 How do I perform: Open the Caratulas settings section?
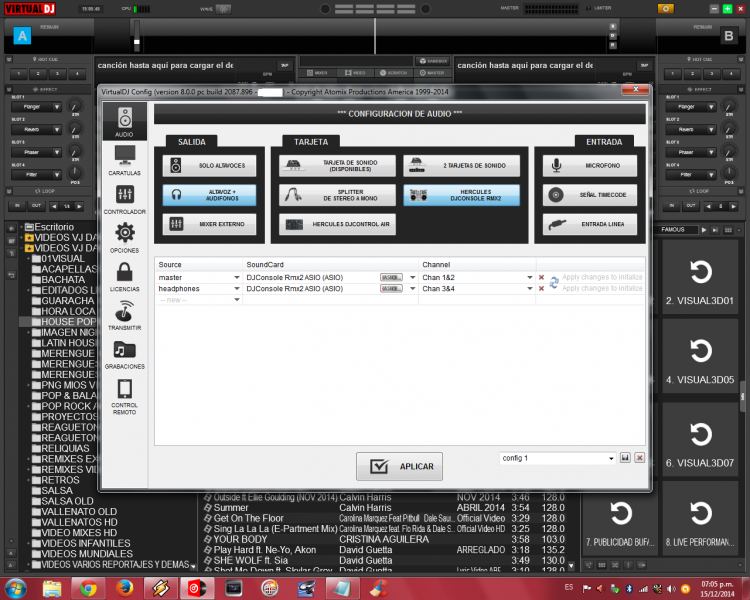click(125, 160)
